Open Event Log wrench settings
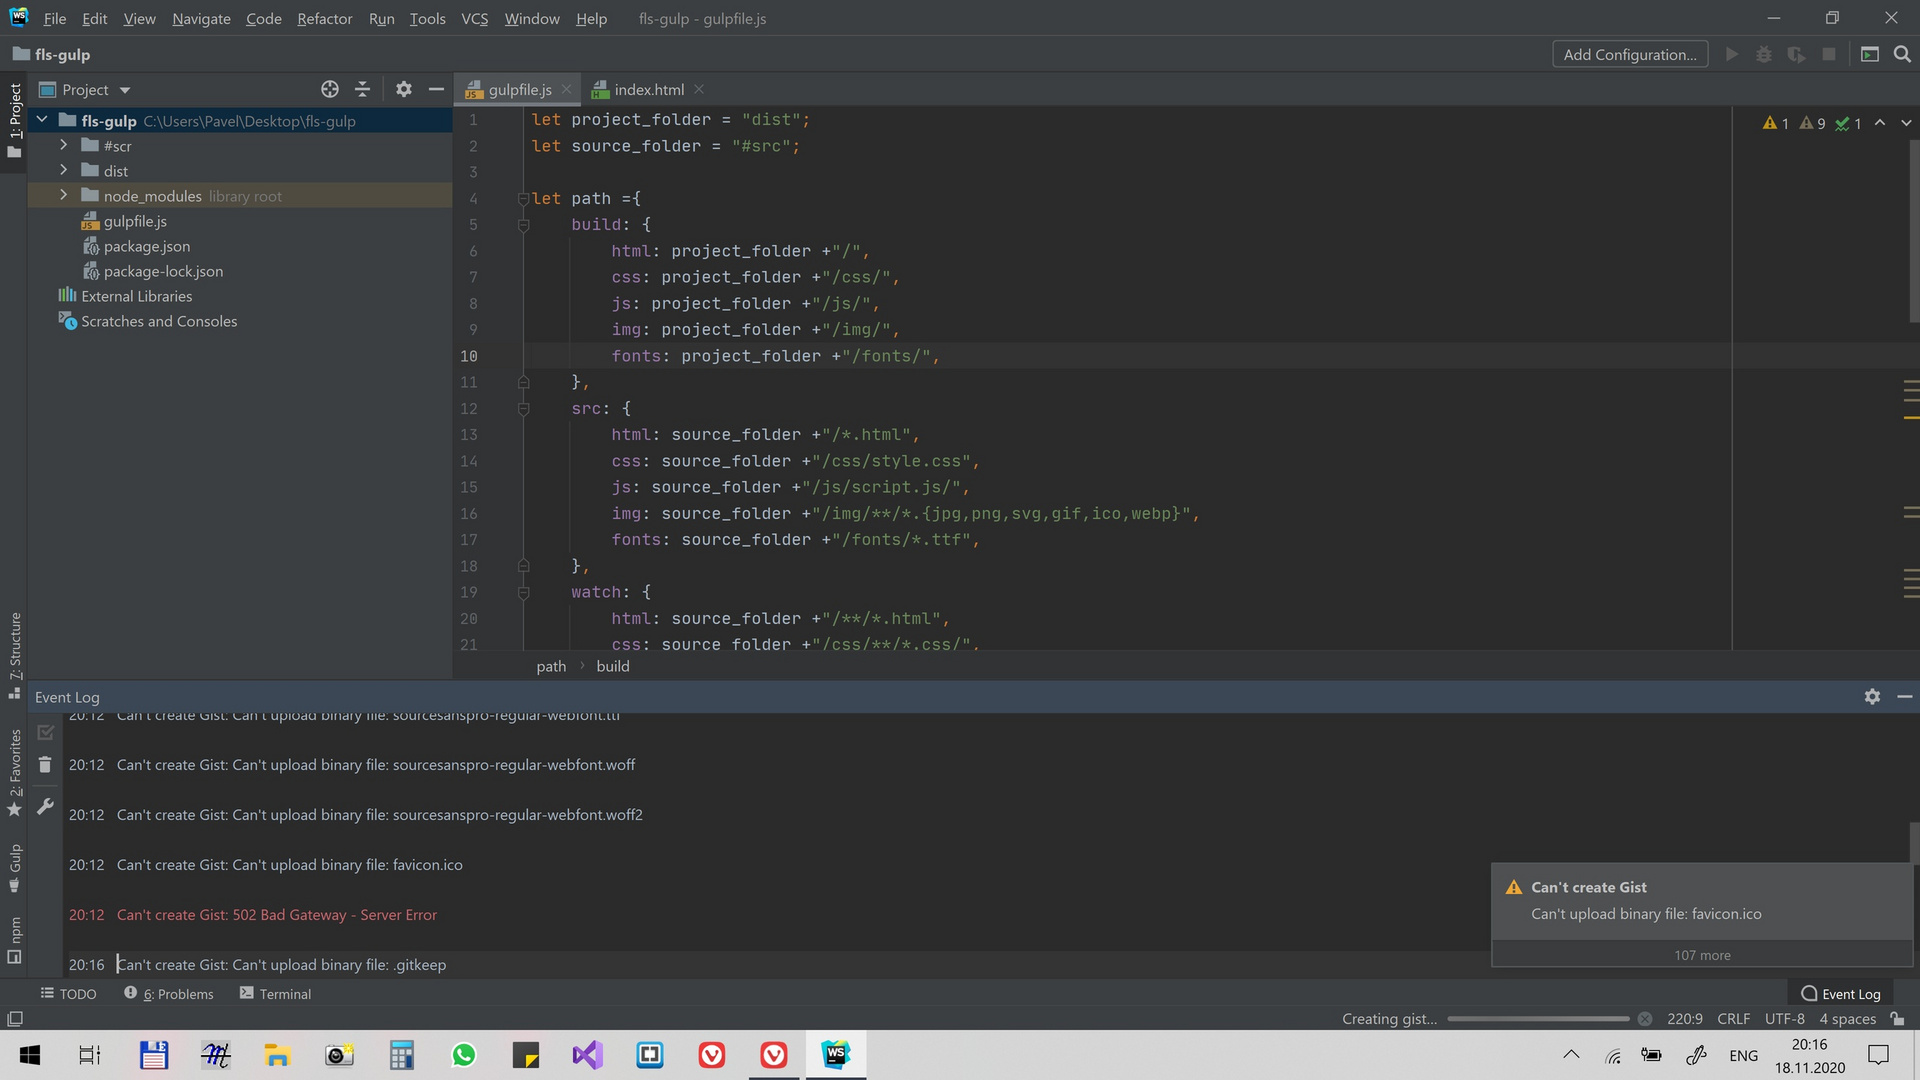This screenshot has height=1080, width=1920. pos(45,806)
